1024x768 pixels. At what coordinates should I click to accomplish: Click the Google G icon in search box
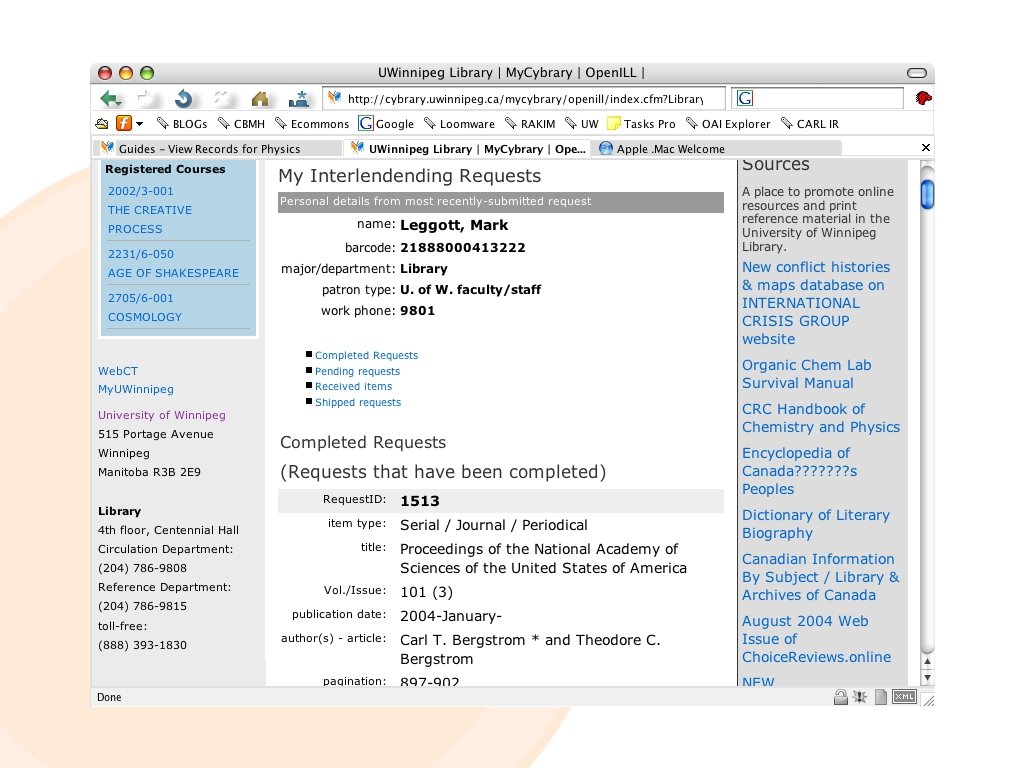point(745,98)
